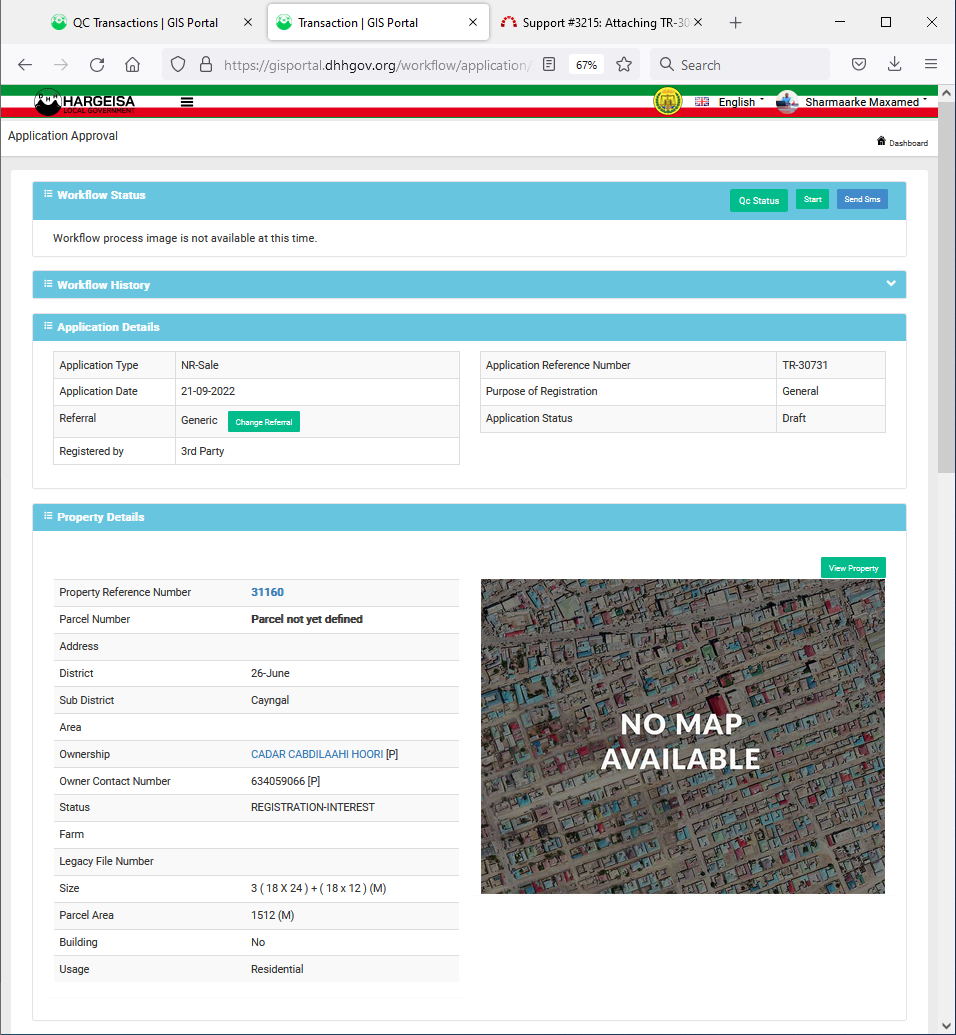Click the Change Referral button
Viewport: 956px width, 1035px height.
pyautogui.click(x=263, y=422)
